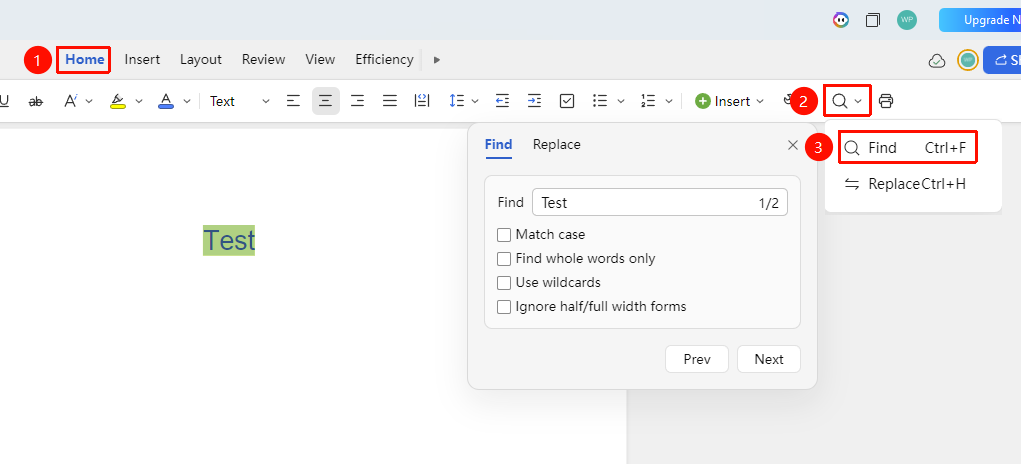This screenshot has height=464, width=1021.
Task: Click the distributed alignment icon
Action: pyautogui.click(x=422, y=101)
